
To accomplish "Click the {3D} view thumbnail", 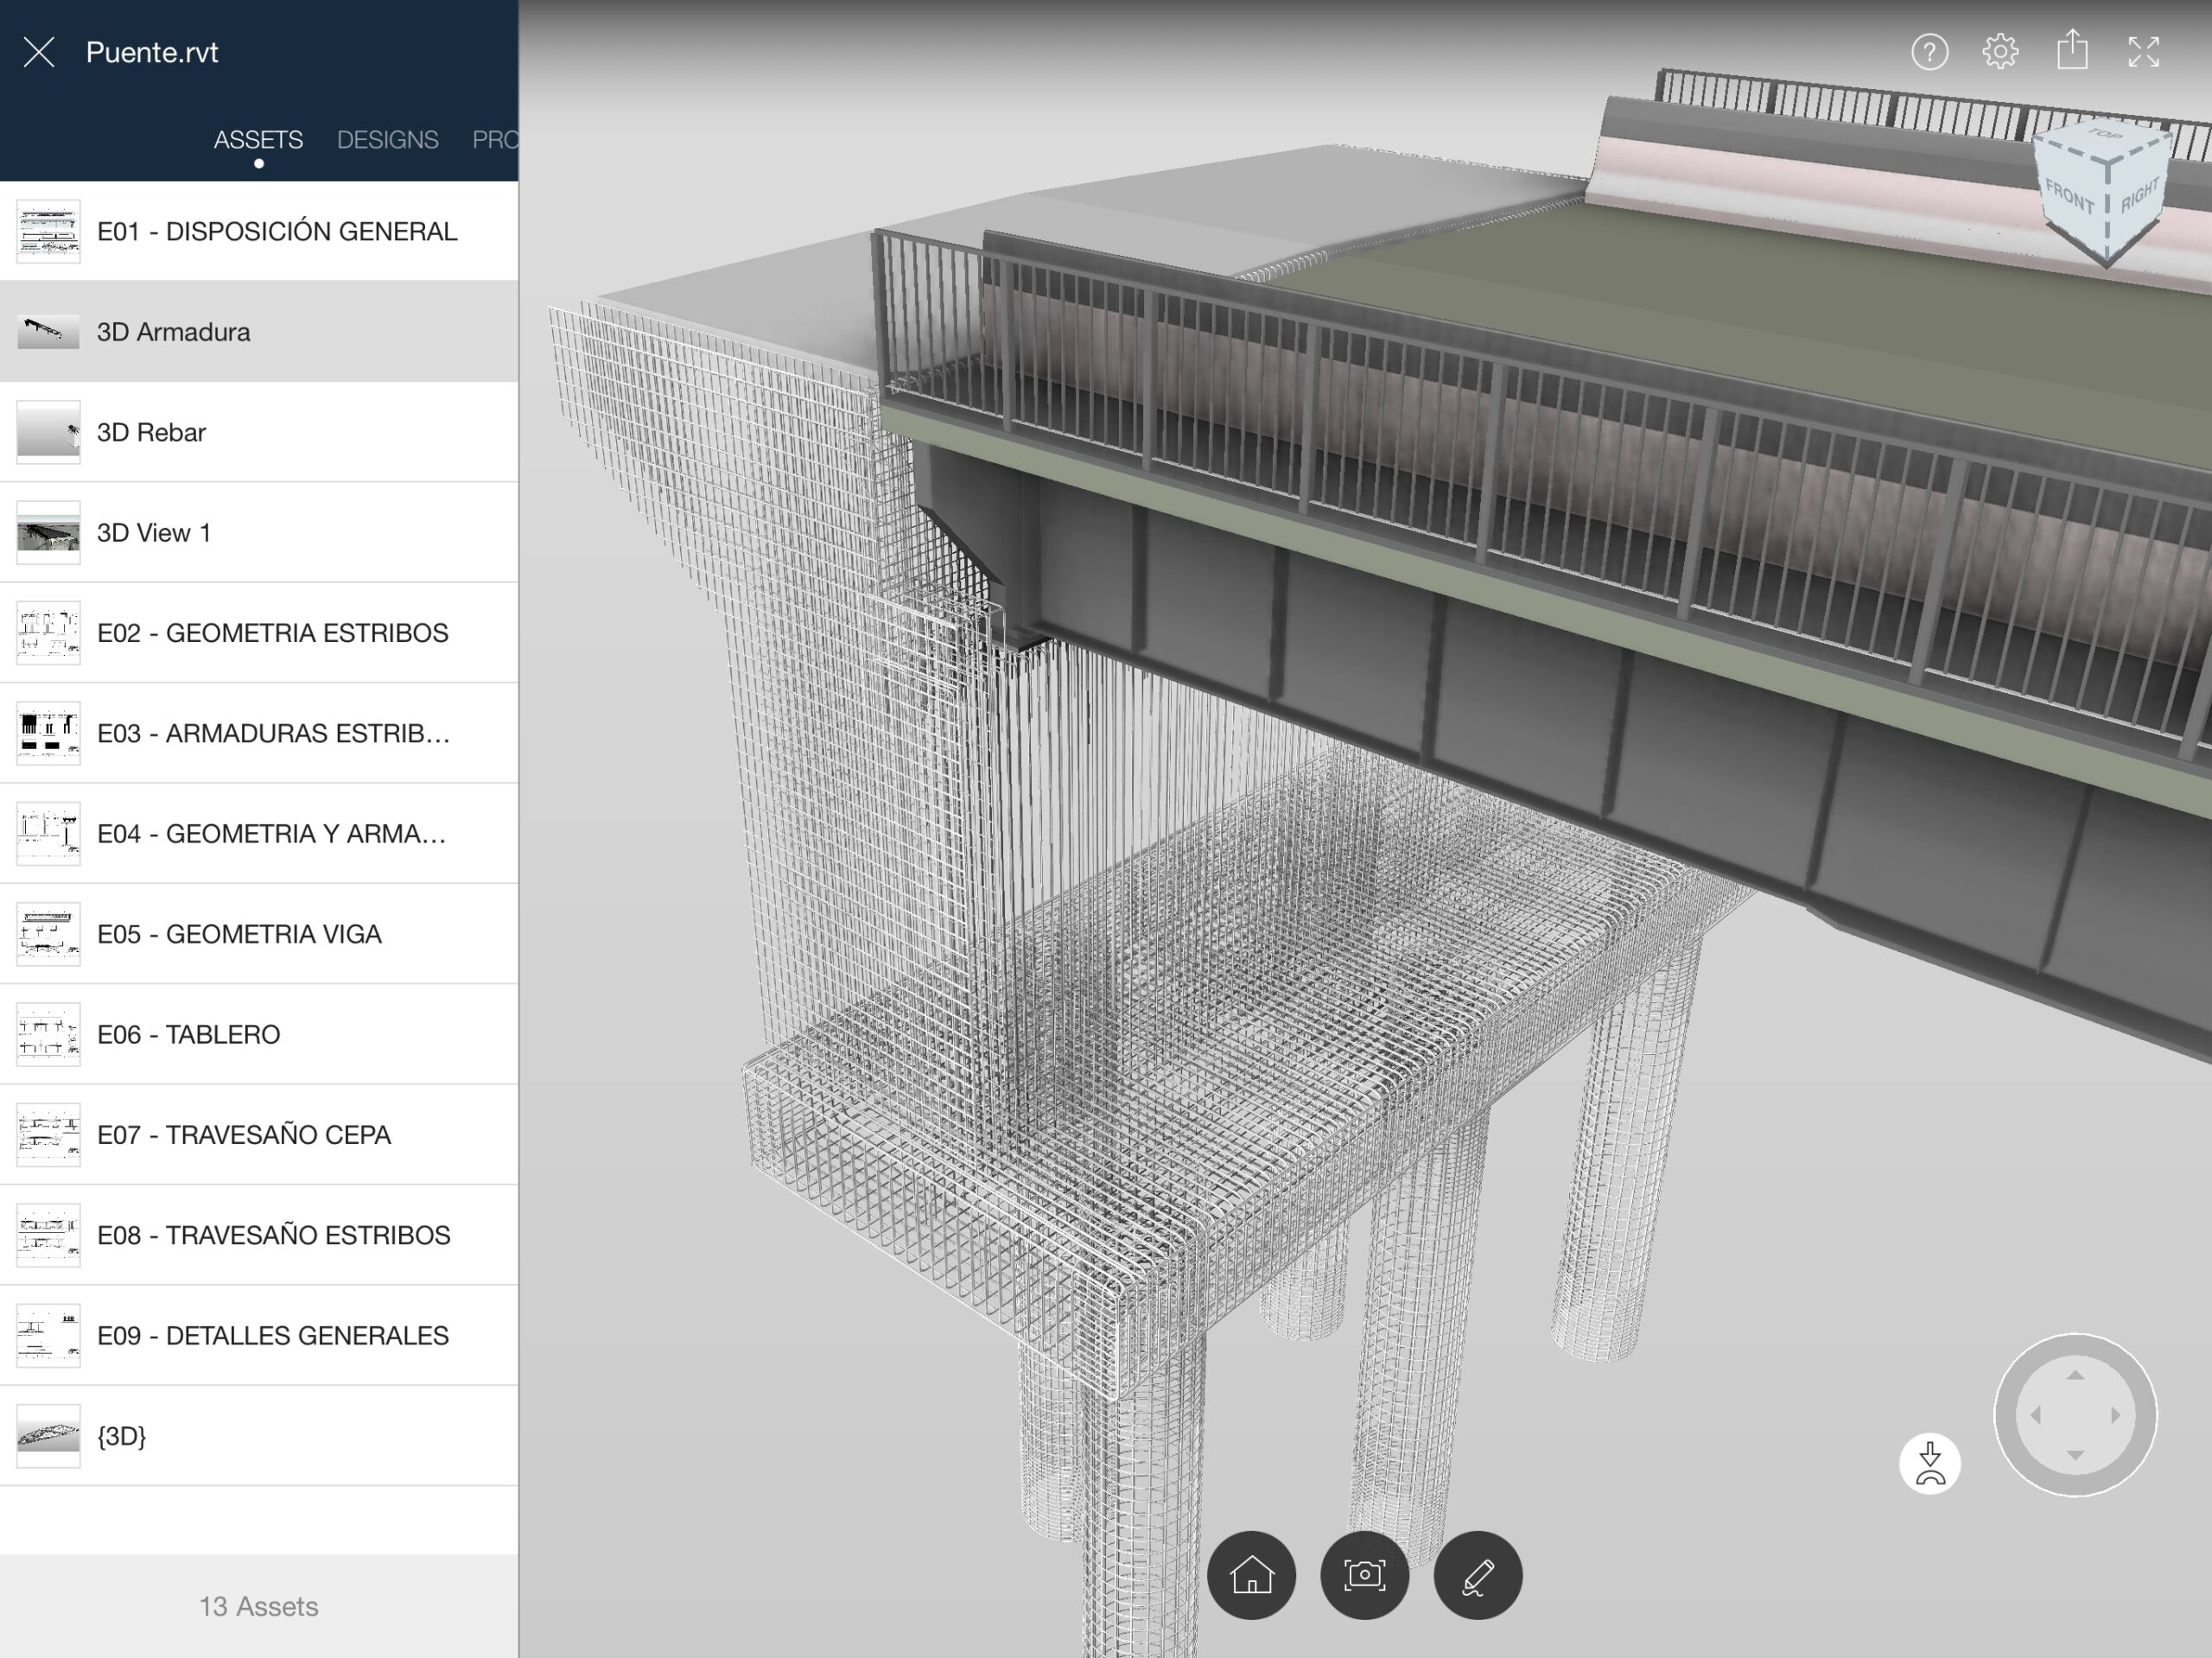I will (x=48, y=1436).
